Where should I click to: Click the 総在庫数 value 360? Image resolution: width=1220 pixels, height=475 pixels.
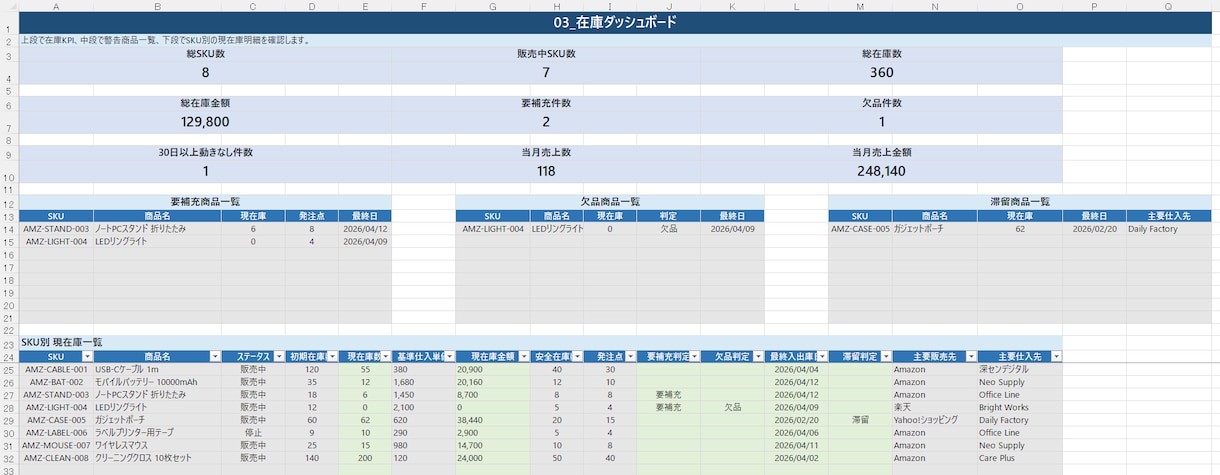tap(881, 72)
